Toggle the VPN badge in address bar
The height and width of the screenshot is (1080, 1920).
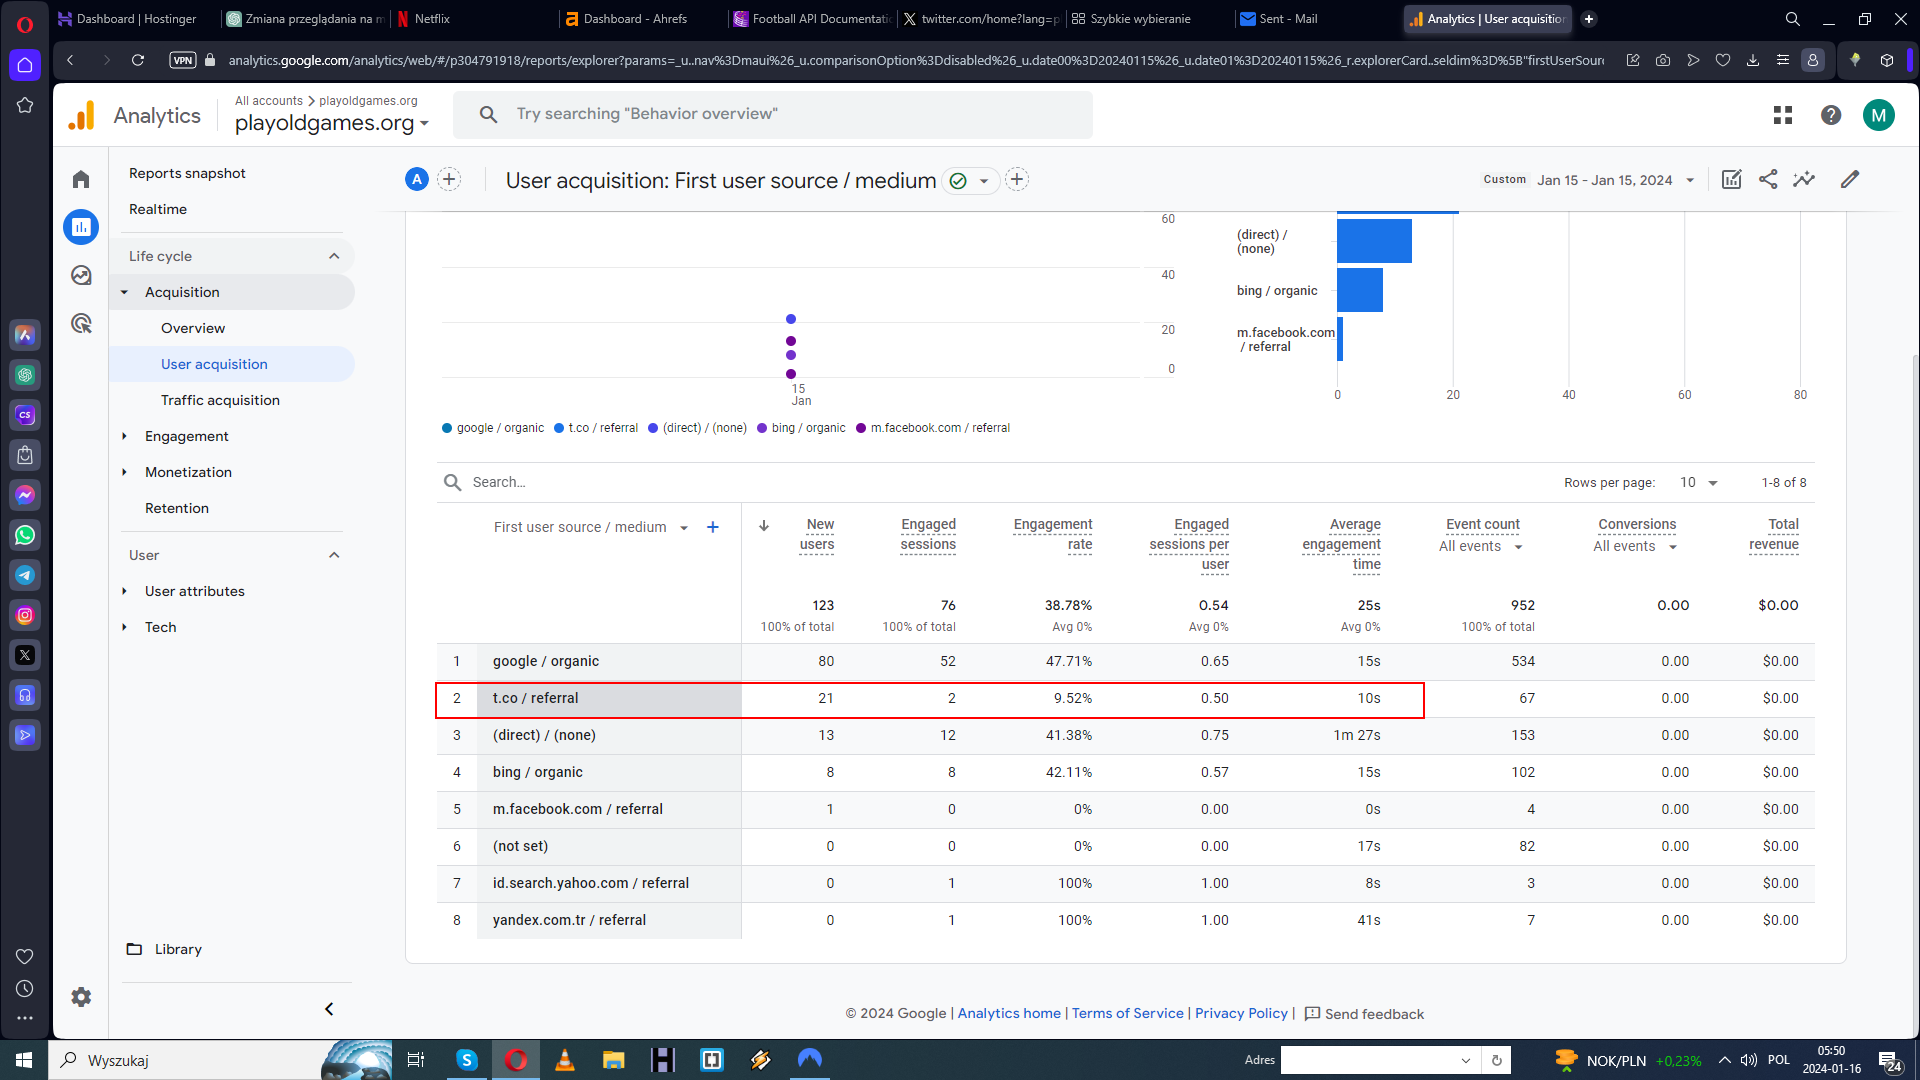[x=183, y=60]
